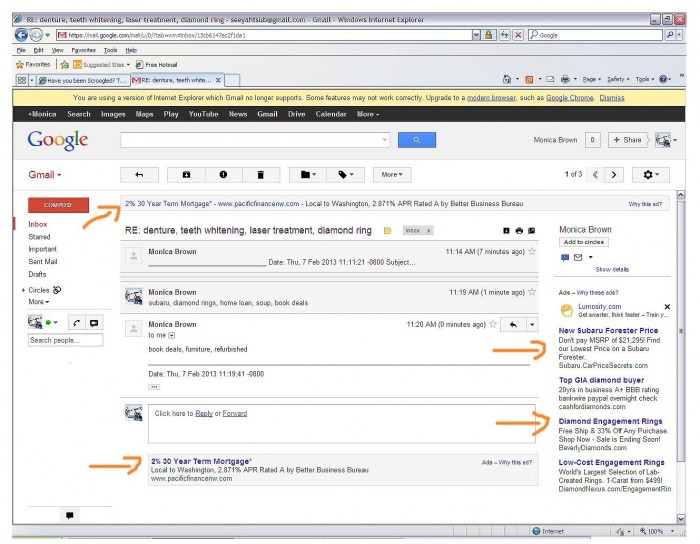Open New Subaru Forester Price ad

point(608,331)
